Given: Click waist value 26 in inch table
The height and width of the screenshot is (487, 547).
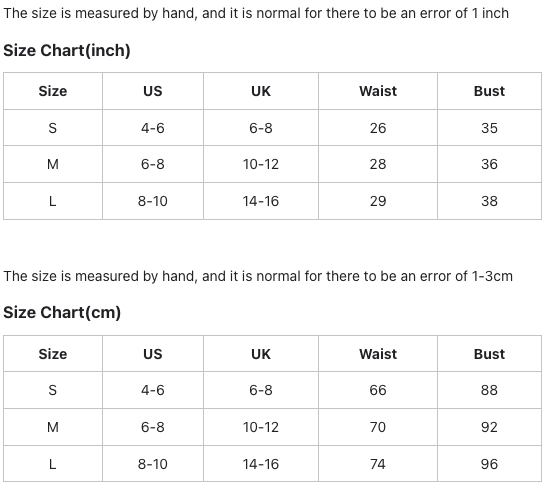Looking at the screenshot, I should [378, 128].
